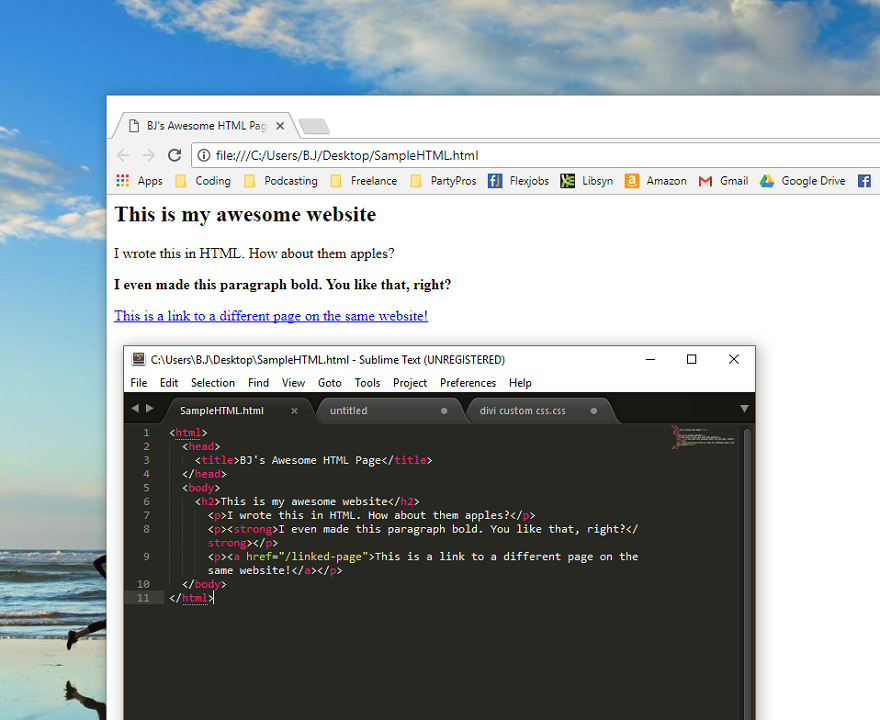
Task: Open Sublime's tab overflow dropdown arrow
Action: (745, 410)
